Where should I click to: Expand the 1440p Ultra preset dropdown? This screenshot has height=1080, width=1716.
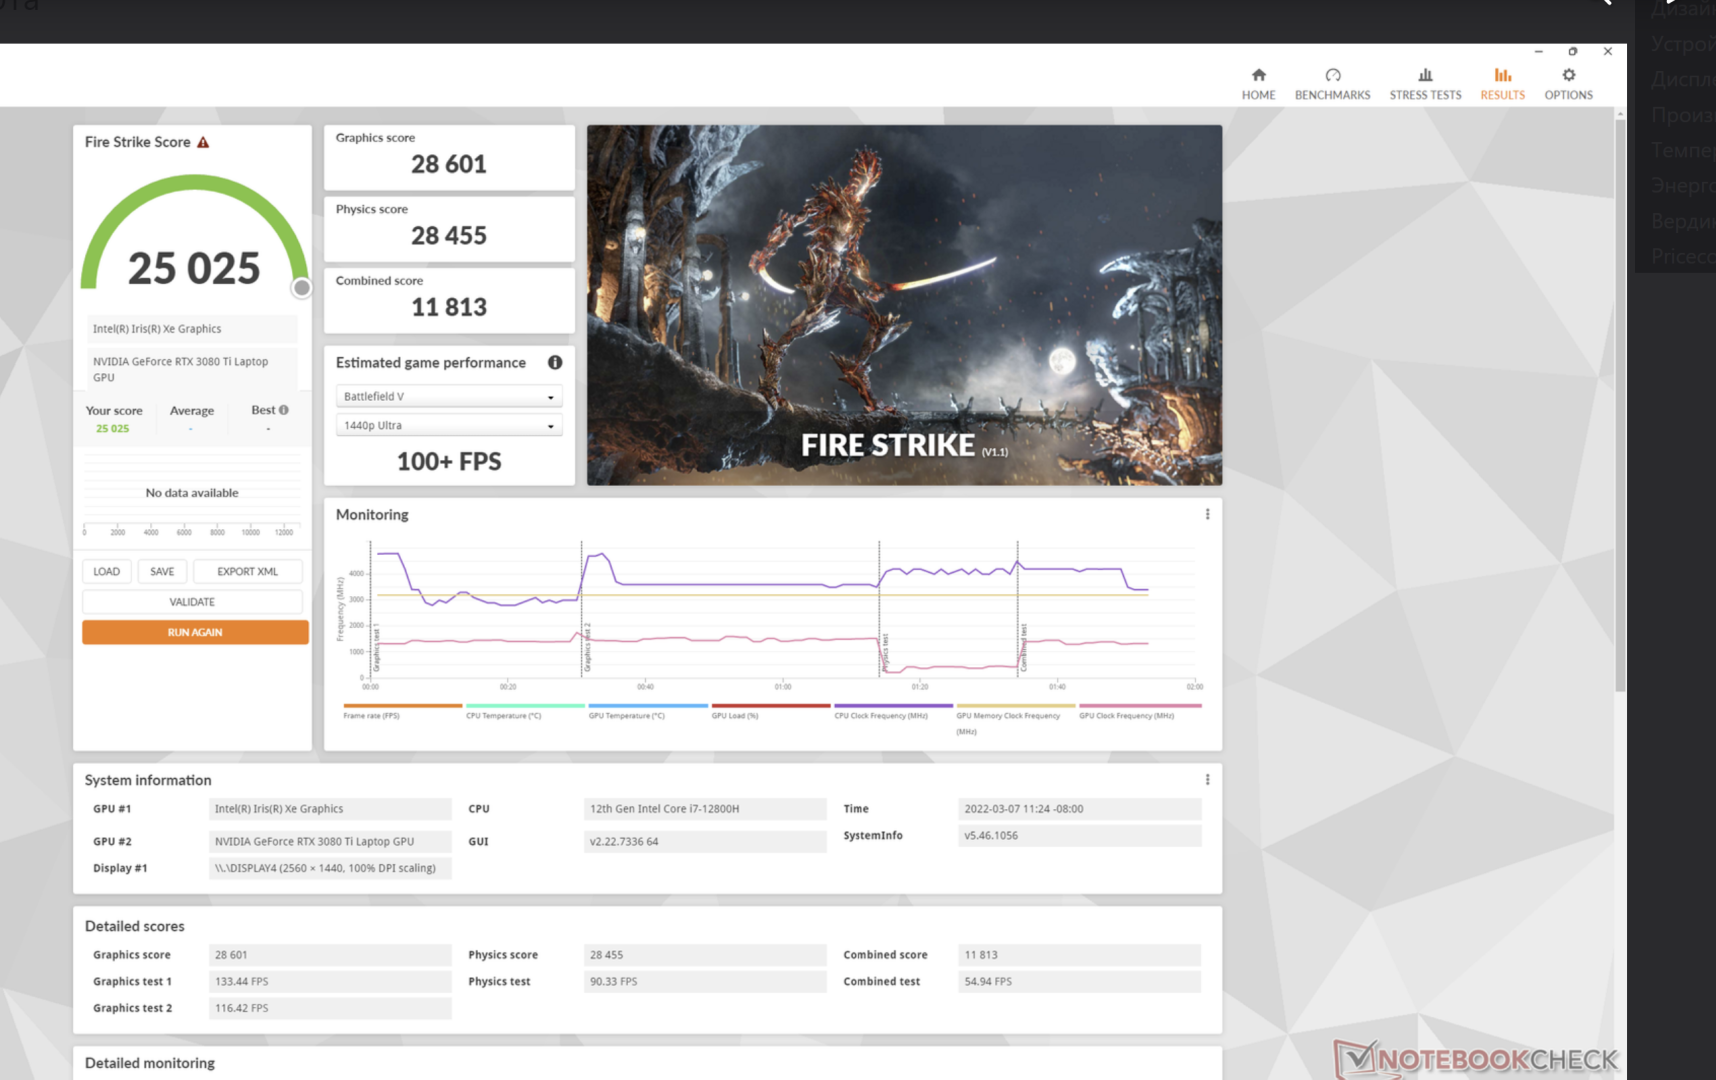449,426
